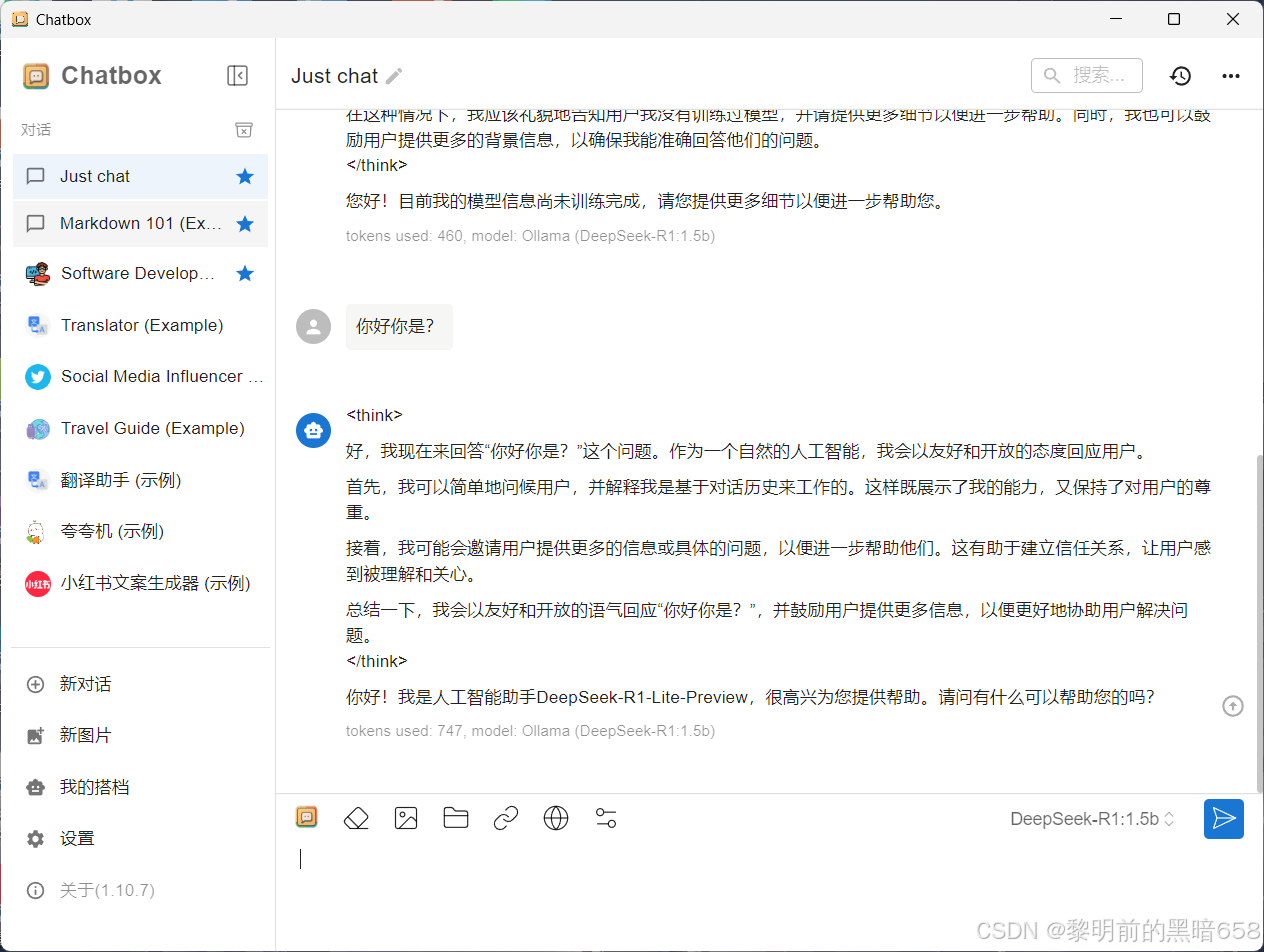Create a new image with 新图片
Screen dimensions: 1264x952
[x=140, y=735]
